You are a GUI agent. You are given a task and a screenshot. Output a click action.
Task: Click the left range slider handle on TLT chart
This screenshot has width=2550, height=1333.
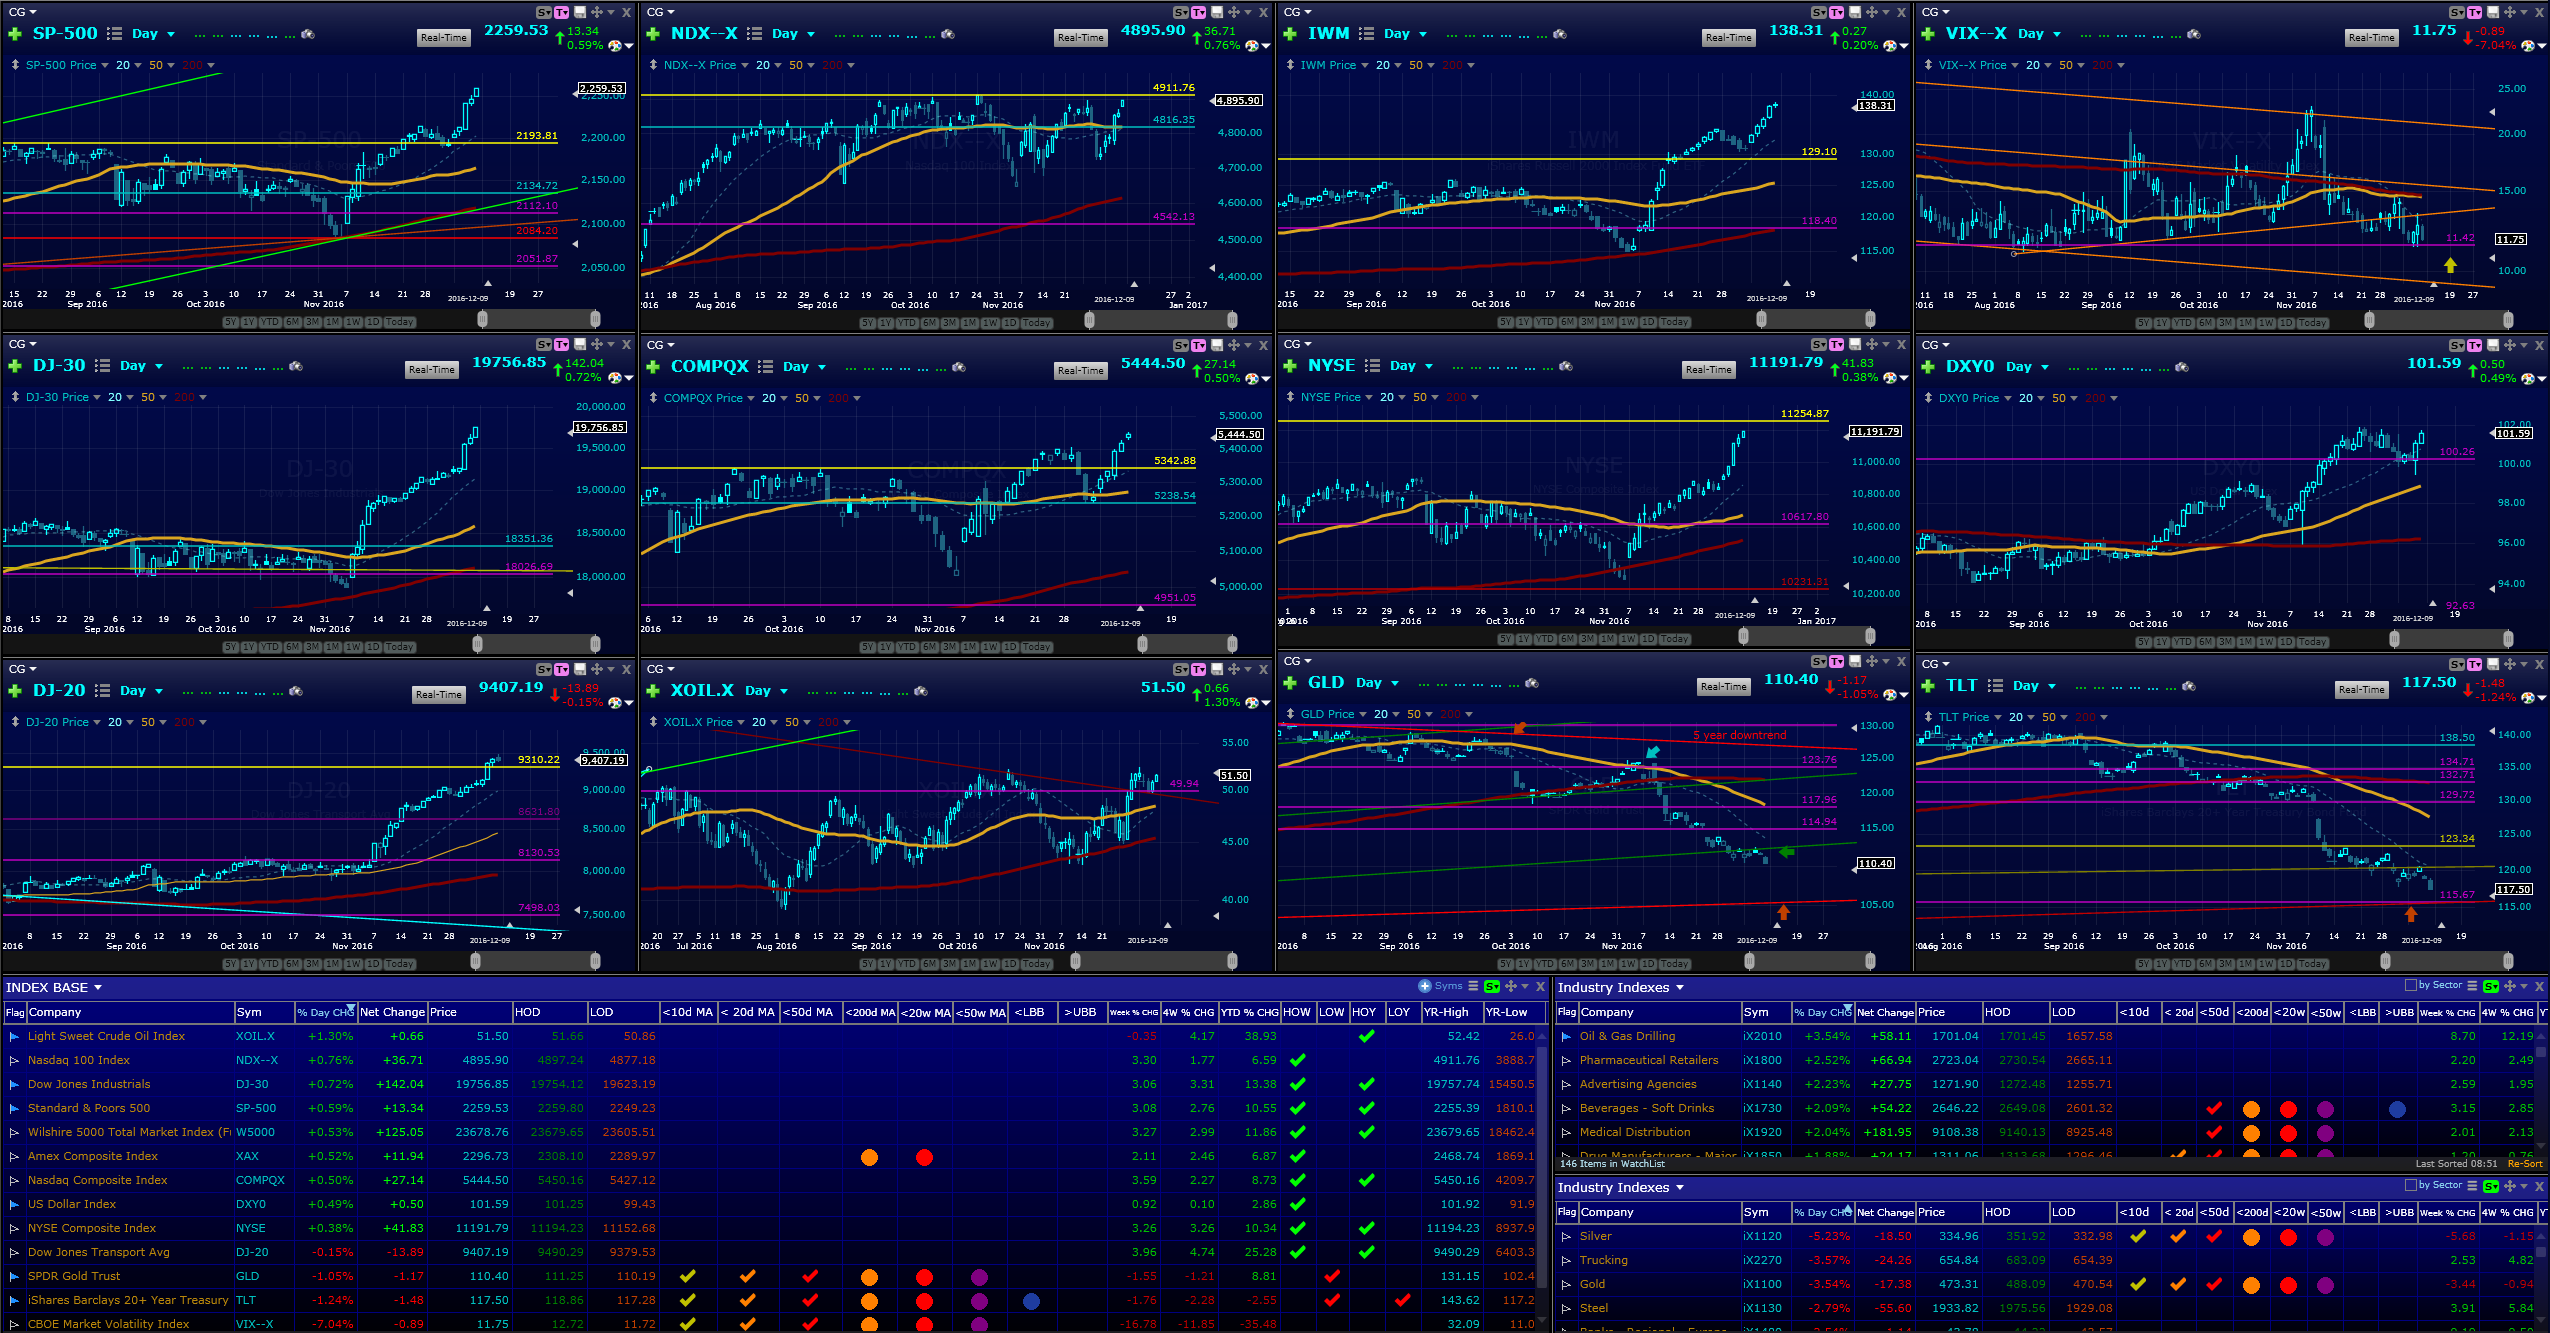click(x=2385, y=961)
